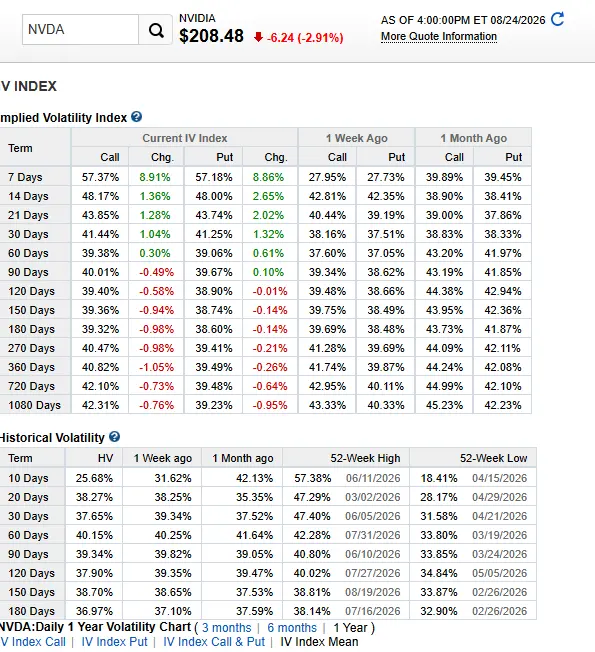Screen dimensions: 595x652
Task: Click 90 Days 1 week ago 39.82%
Action: click(x=173, y=554)
